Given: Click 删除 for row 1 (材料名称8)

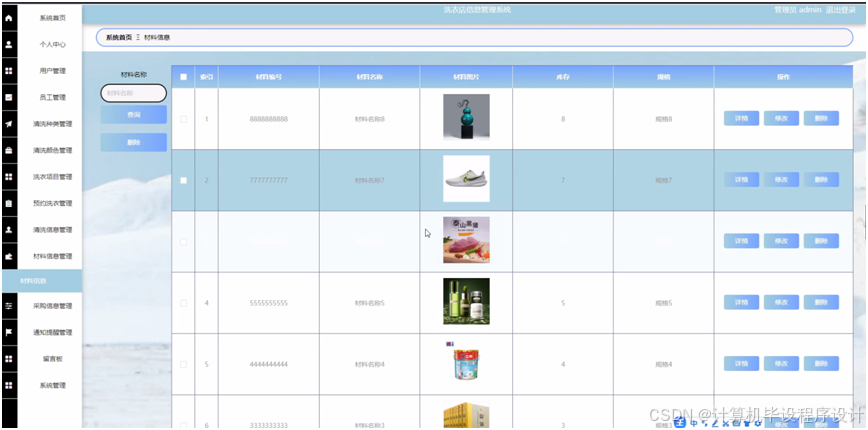Looking at the screenshot, I should click(821, 118).
